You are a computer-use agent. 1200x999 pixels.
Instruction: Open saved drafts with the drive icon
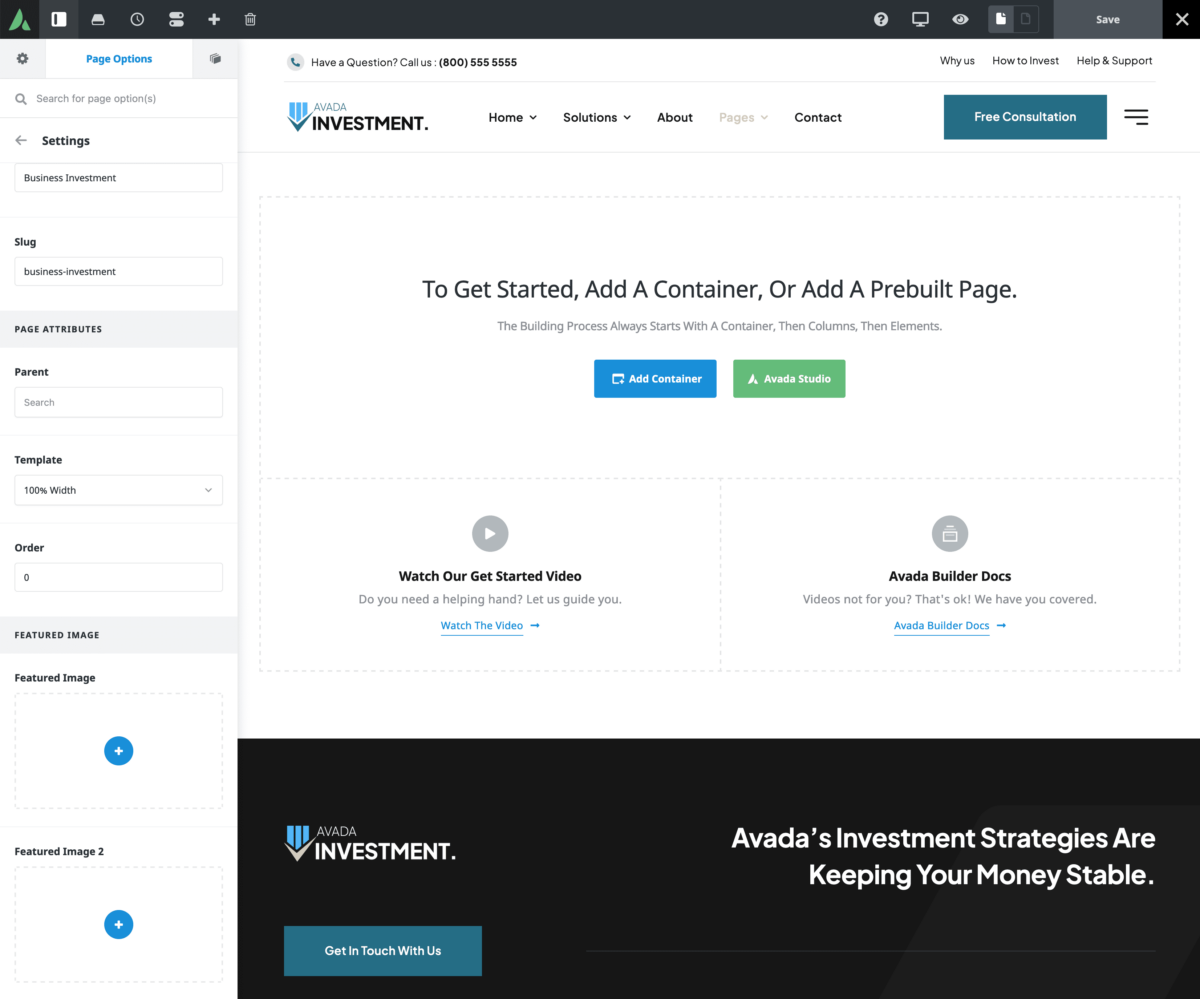pyautogui.click(x=97, y=19)
